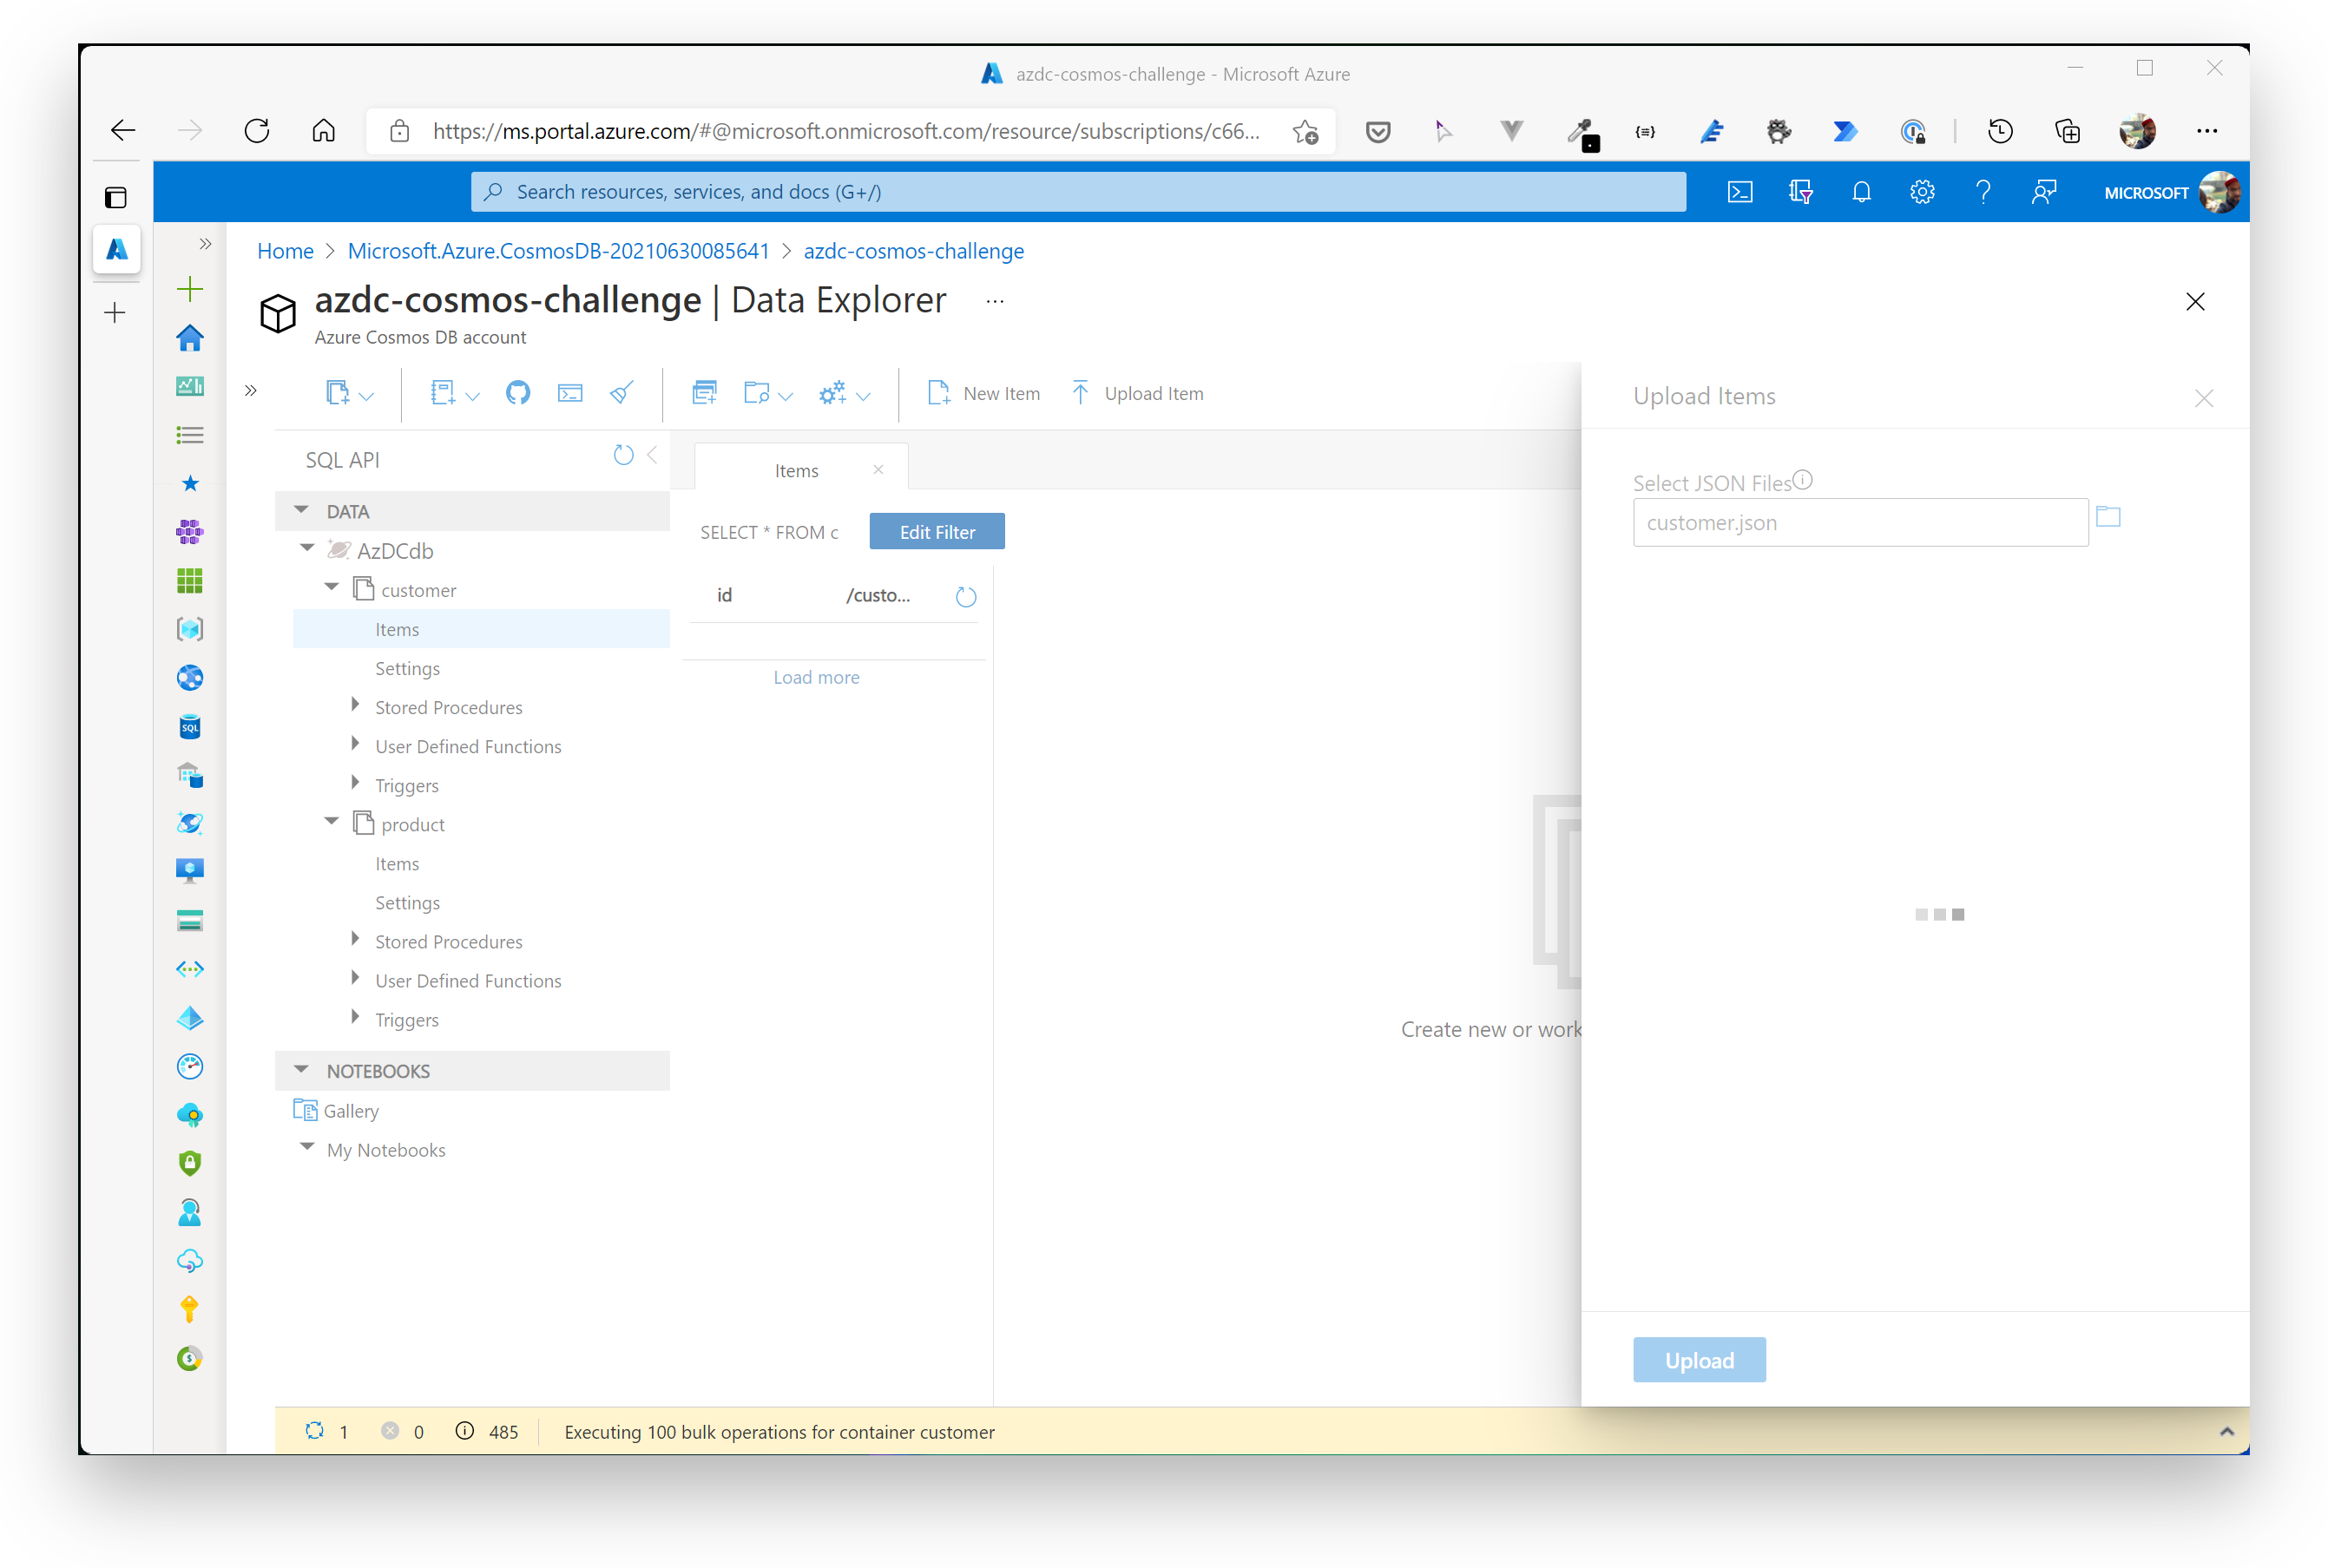This screenshot has width=2328, height=1568.
Task: Open Key vaults sidebar icon
Action: (190, 1309)
